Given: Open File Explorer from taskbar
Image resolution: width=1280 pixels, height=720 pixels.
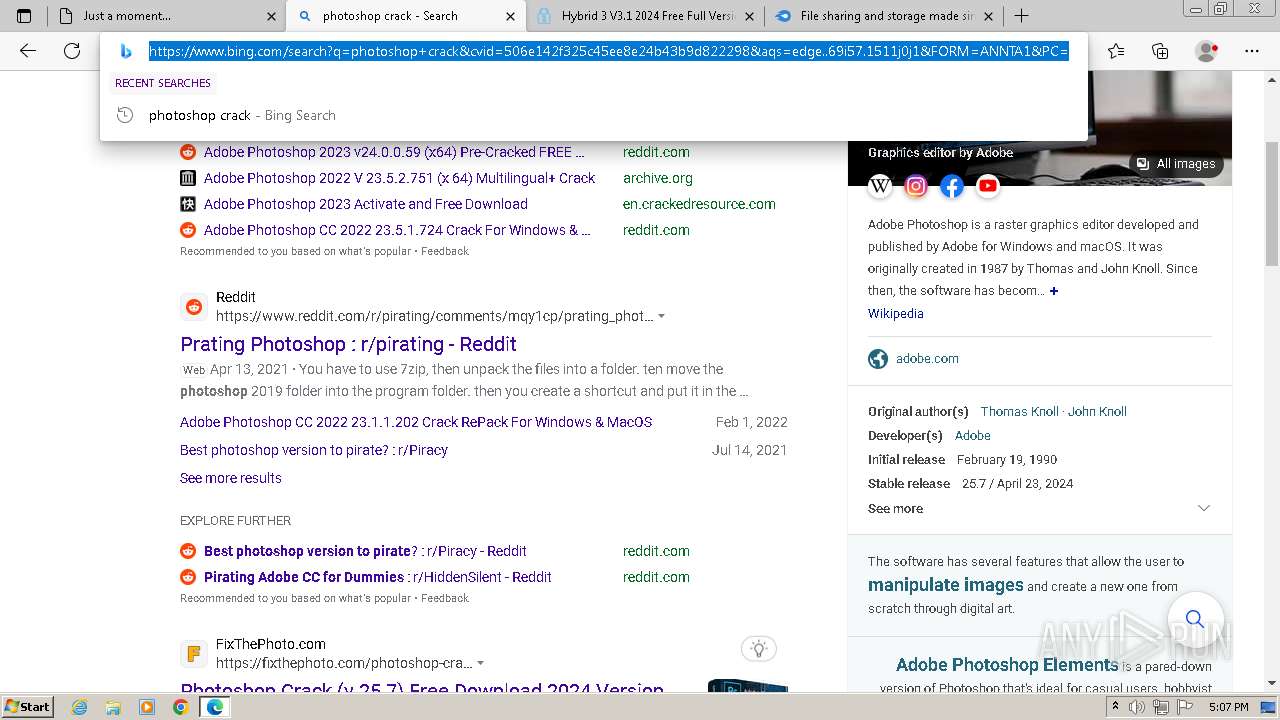Looking at the screenshot, I should pyautogui.click(x=113, y=707).
